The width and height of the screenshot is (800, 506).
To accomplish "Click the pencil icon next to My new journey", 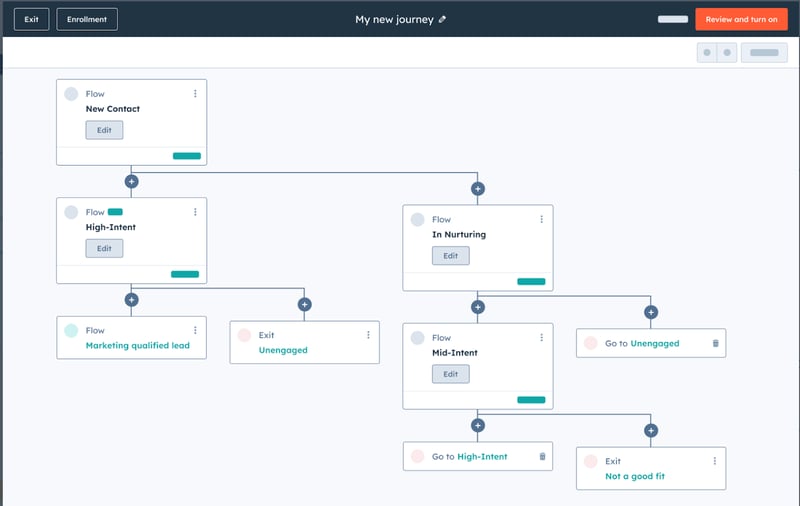I will (442, 19).
